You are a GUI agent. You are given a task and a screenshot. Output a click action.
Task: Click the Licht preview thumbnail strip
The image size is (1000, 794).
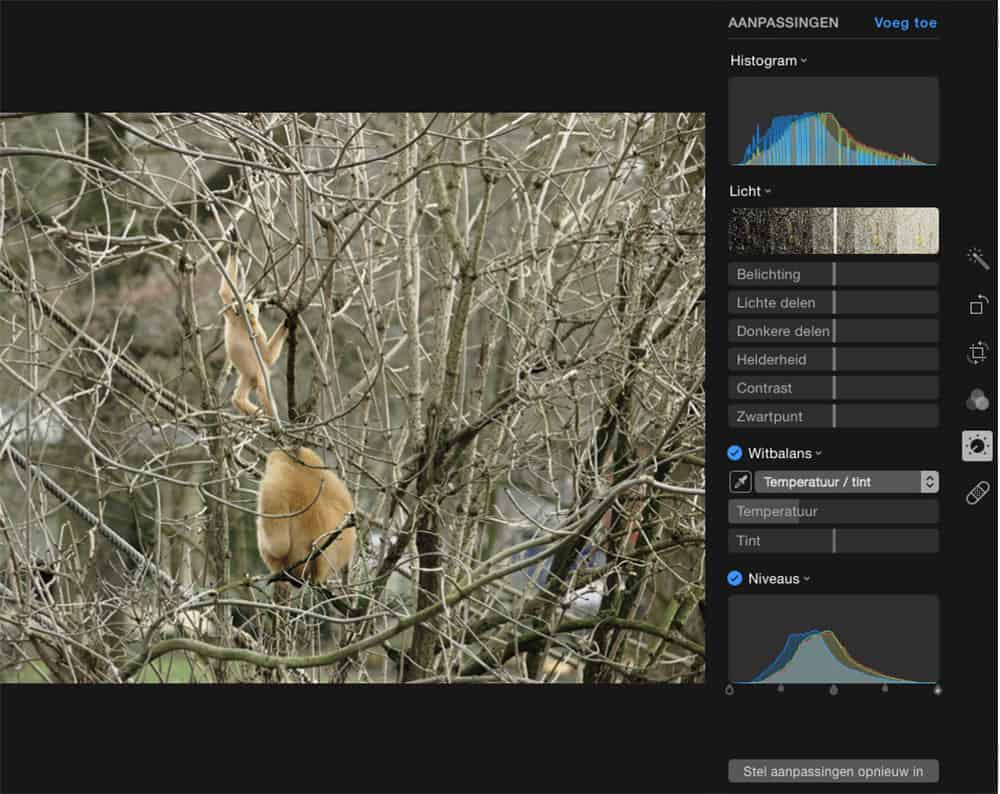[x=833, y=230]
